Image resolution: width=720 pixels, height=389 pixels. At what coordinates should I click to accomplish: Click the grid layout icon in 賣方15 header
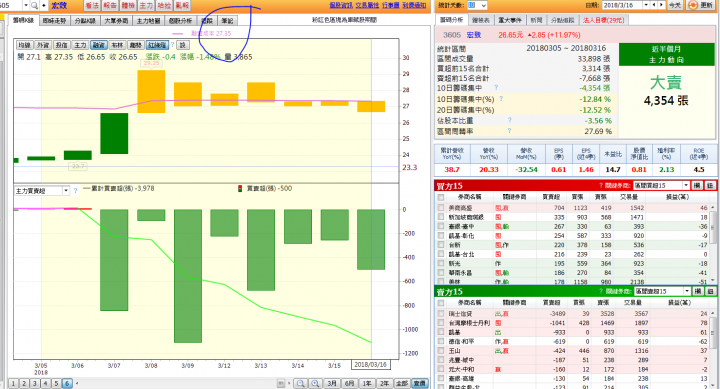click(x=710, y=291)
